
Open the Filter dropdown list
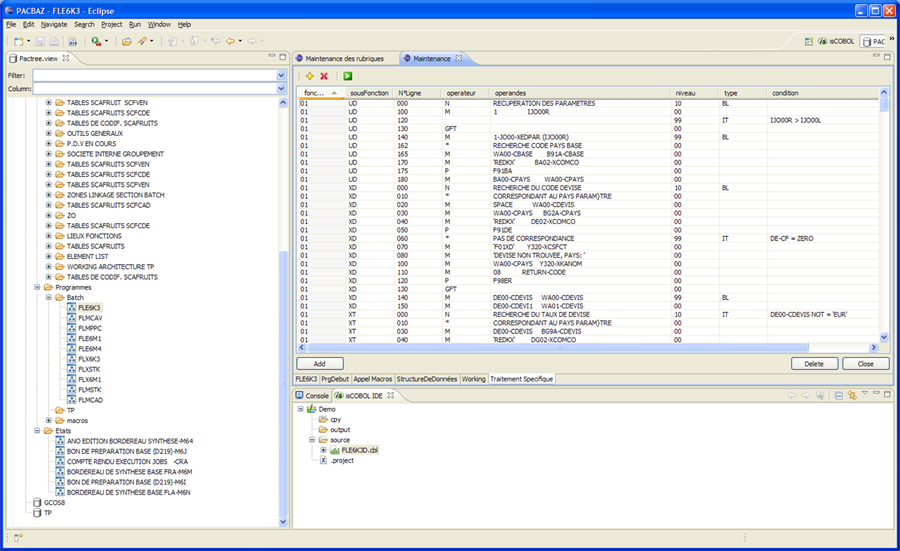281,75
